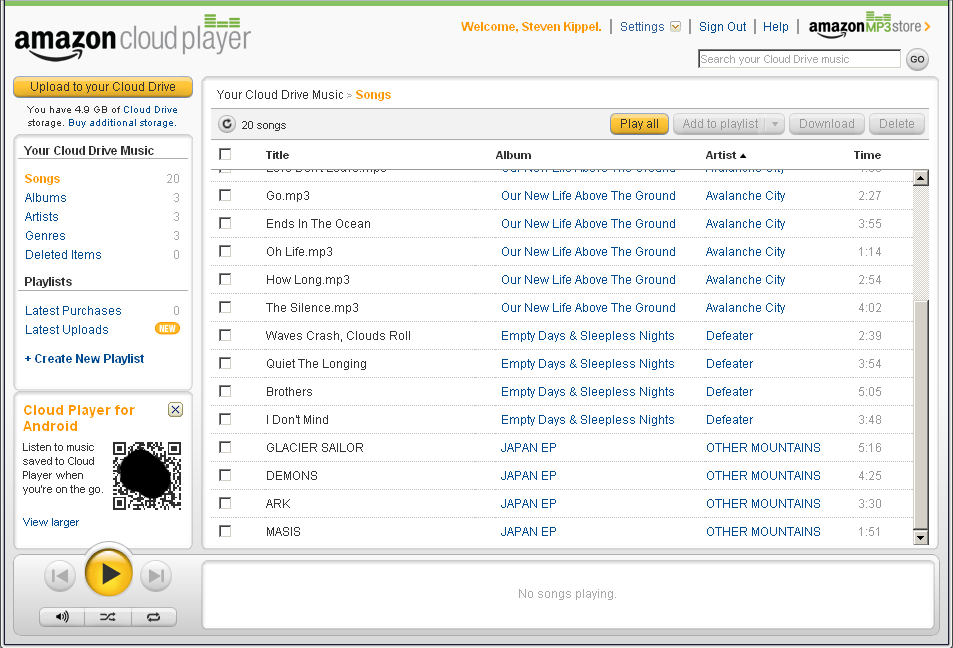
Task: Click the GO search button
Action: (x=917, y=60)
